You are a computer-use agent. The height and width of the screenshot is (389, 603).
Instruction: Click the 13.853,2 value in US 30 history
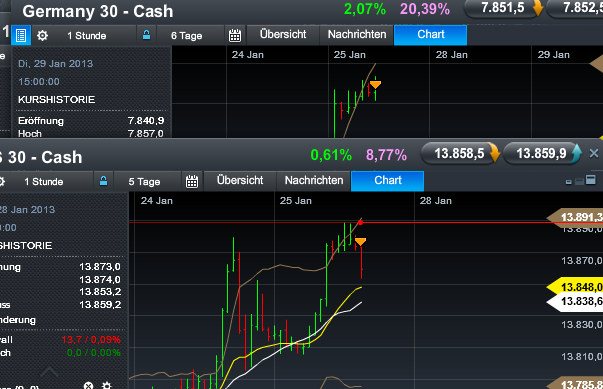pyautogui.click(x=100, y=292)
